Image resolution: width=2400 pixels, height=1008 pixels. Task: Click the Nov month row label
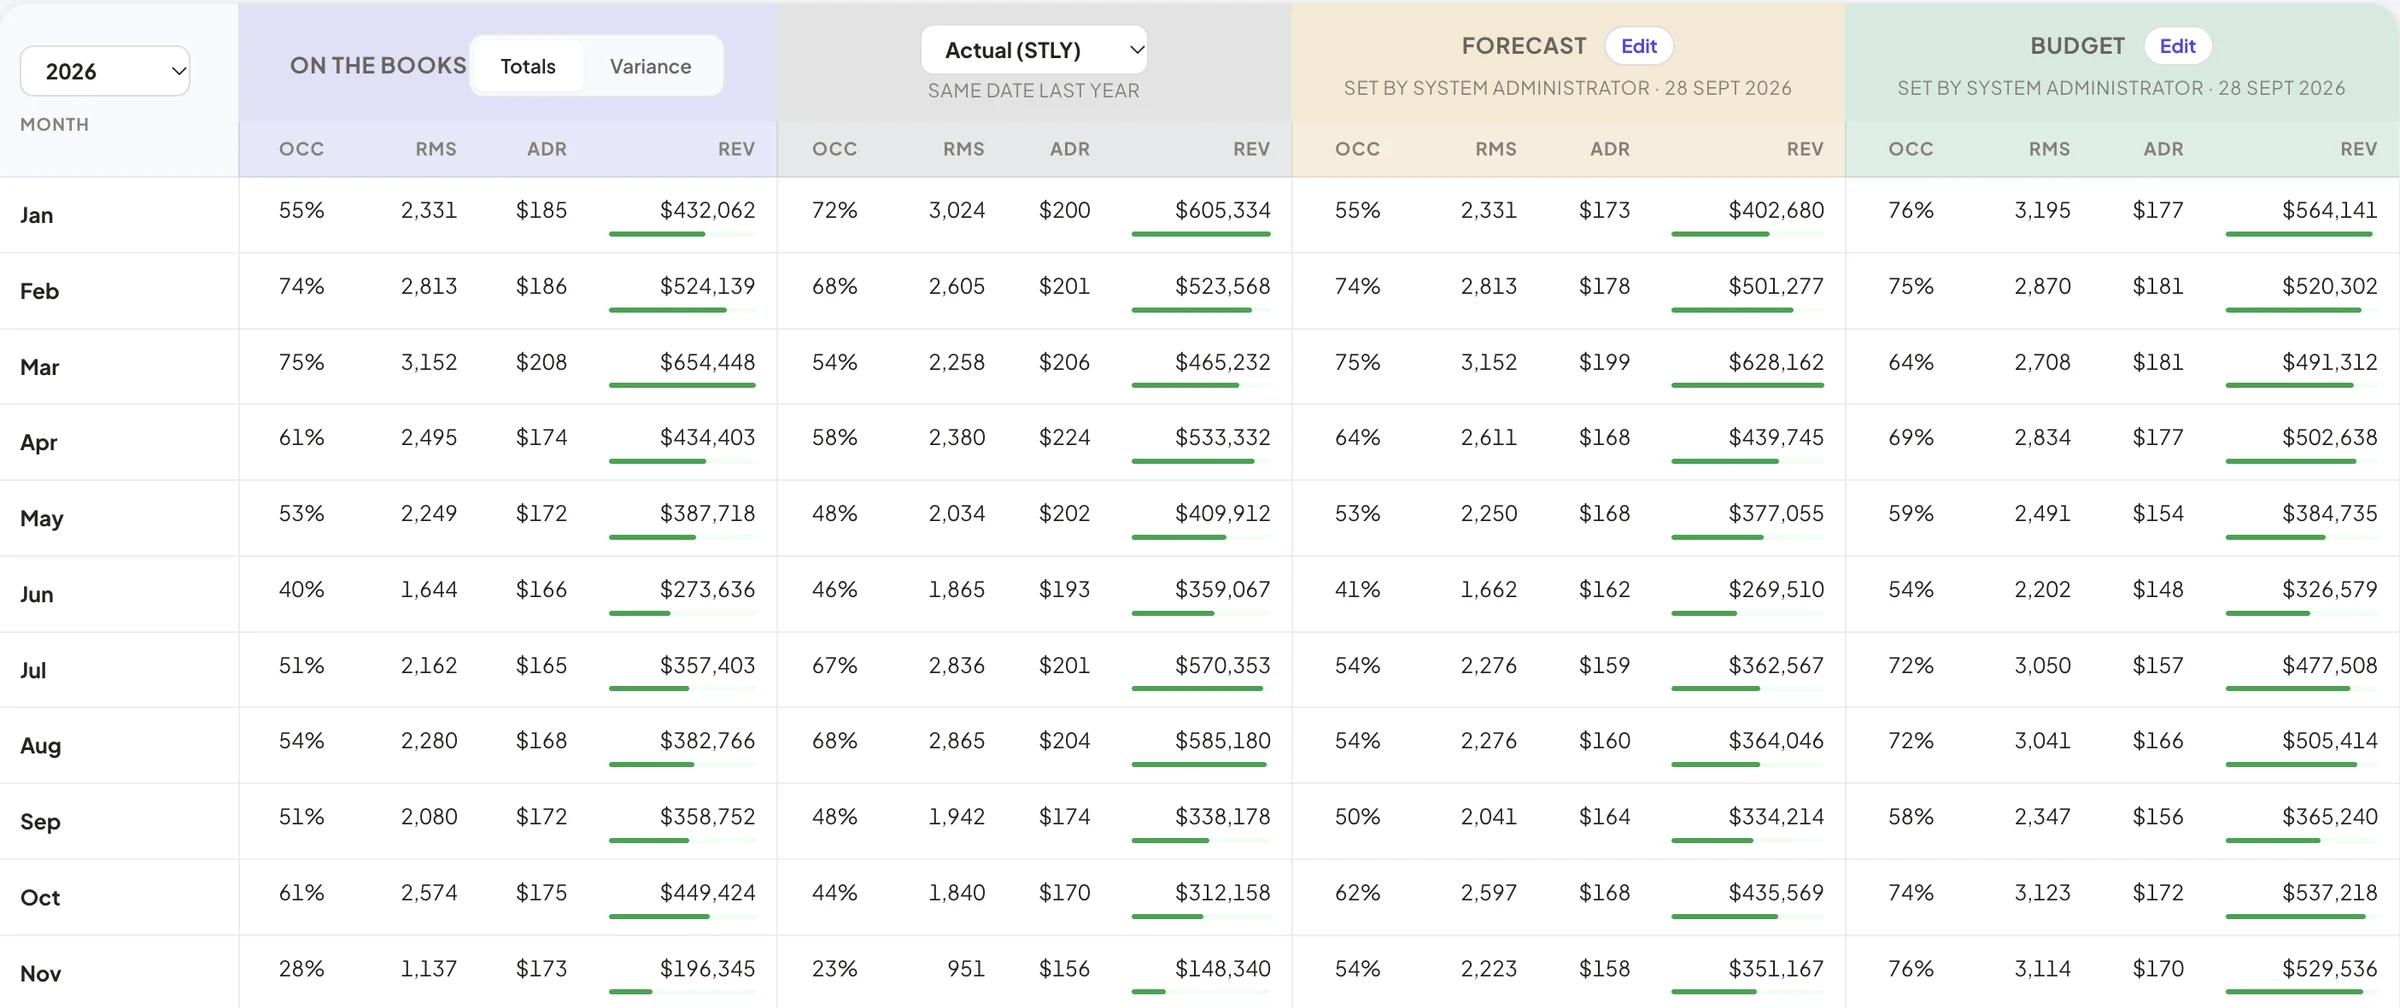coord(41,973)
